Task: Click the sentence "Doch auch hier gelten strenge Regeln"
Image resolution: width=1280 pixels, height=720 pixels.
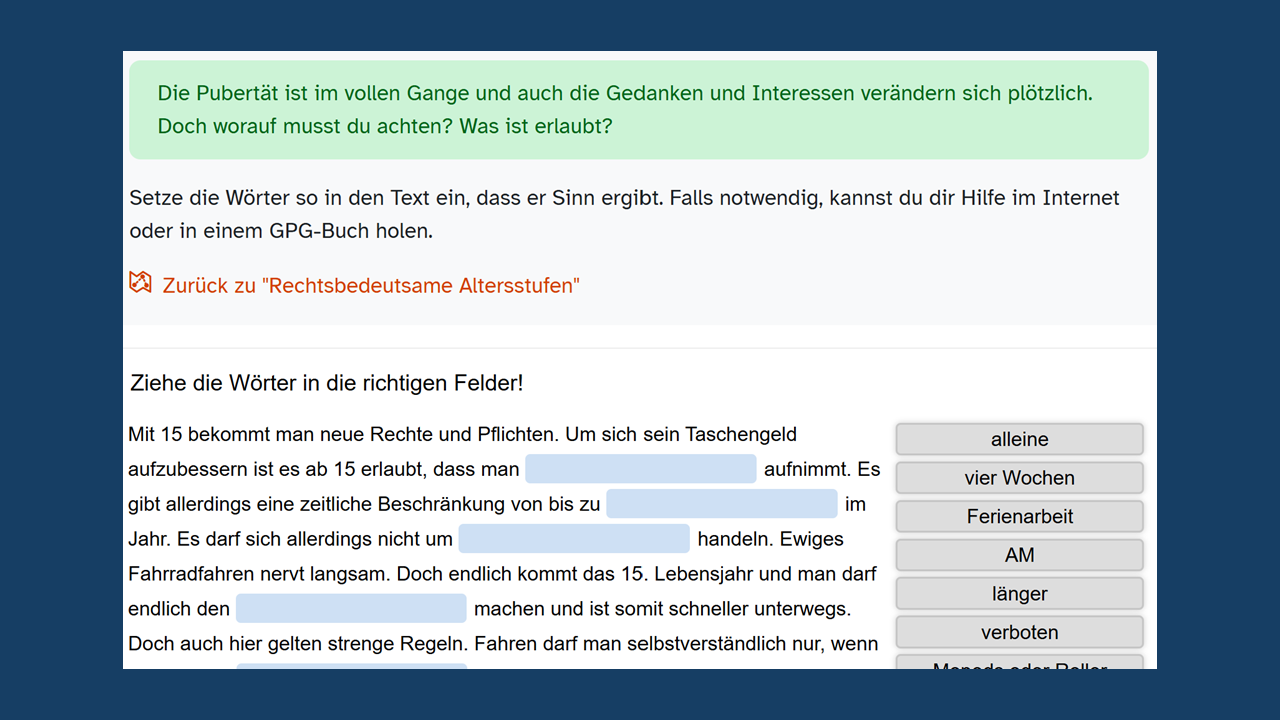Action: 298,644
